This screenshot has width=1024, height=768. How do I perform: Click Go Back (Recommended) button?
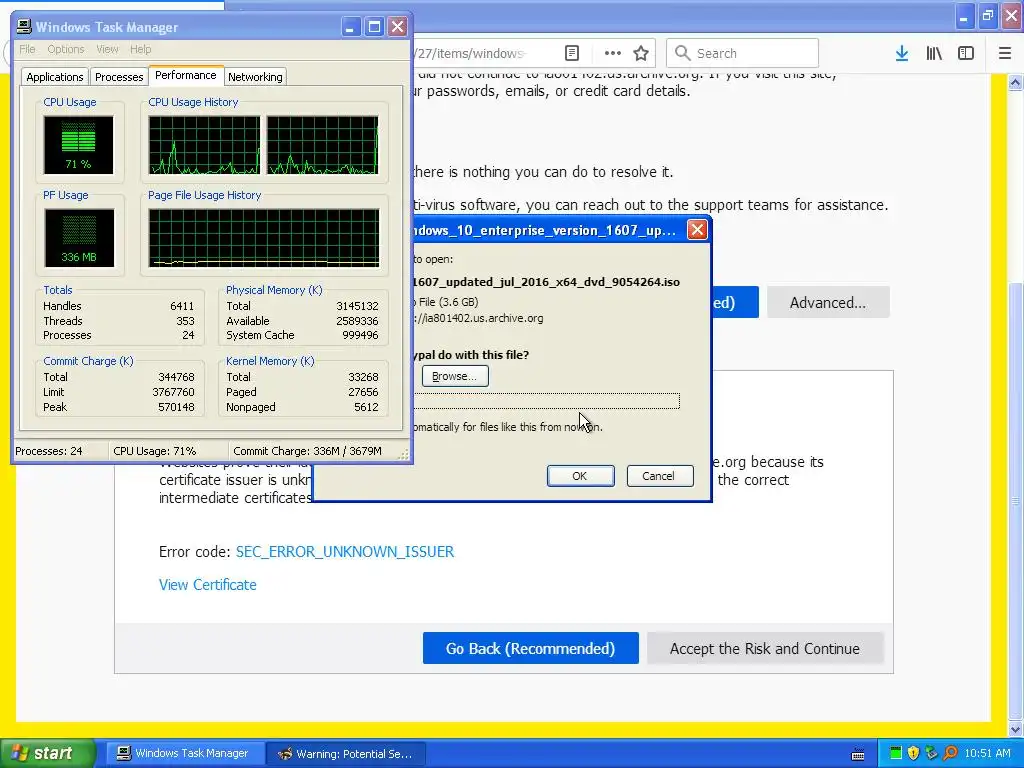point(530,648)
